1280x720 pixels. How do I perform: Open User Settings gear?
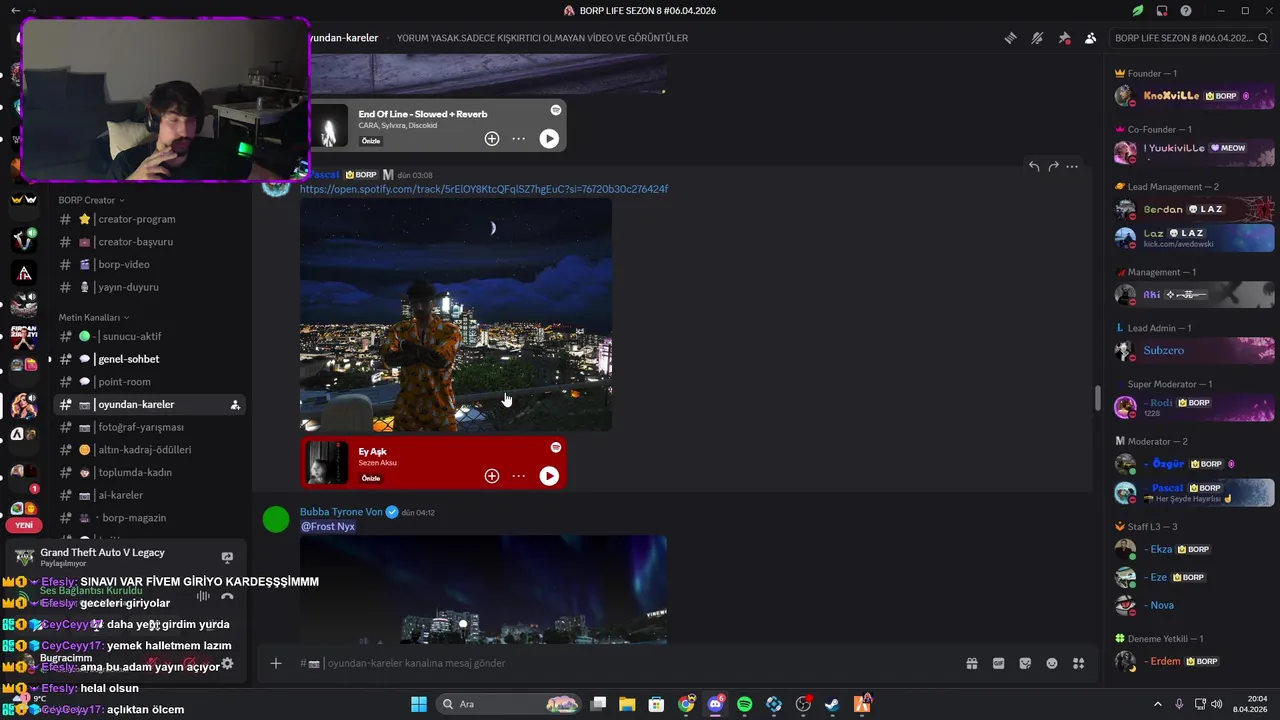coord(227,663)
